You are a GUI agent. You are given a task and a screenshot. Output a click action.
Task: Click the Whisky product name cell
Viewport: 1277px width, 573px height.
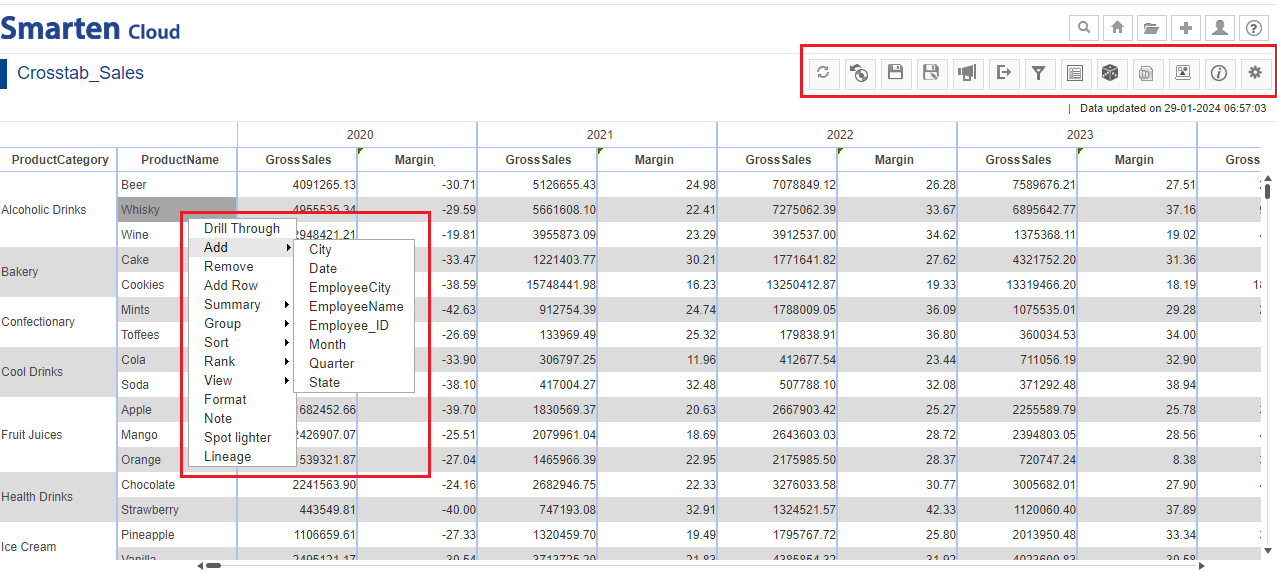tap(177, 209)
